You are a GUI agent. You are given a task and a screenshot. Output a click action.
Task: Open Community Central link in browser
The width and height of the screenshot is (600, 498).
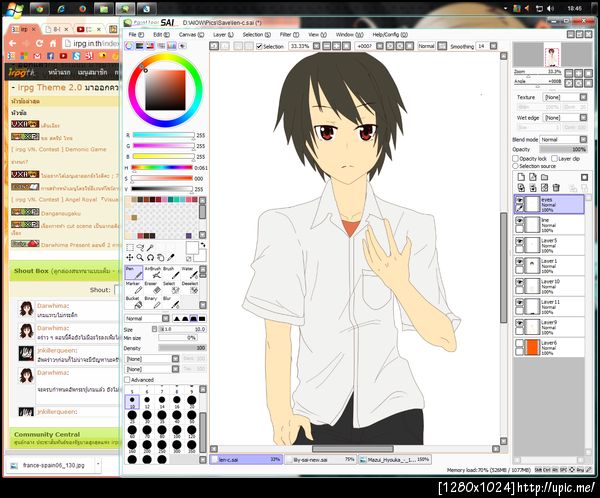[47, 434]
